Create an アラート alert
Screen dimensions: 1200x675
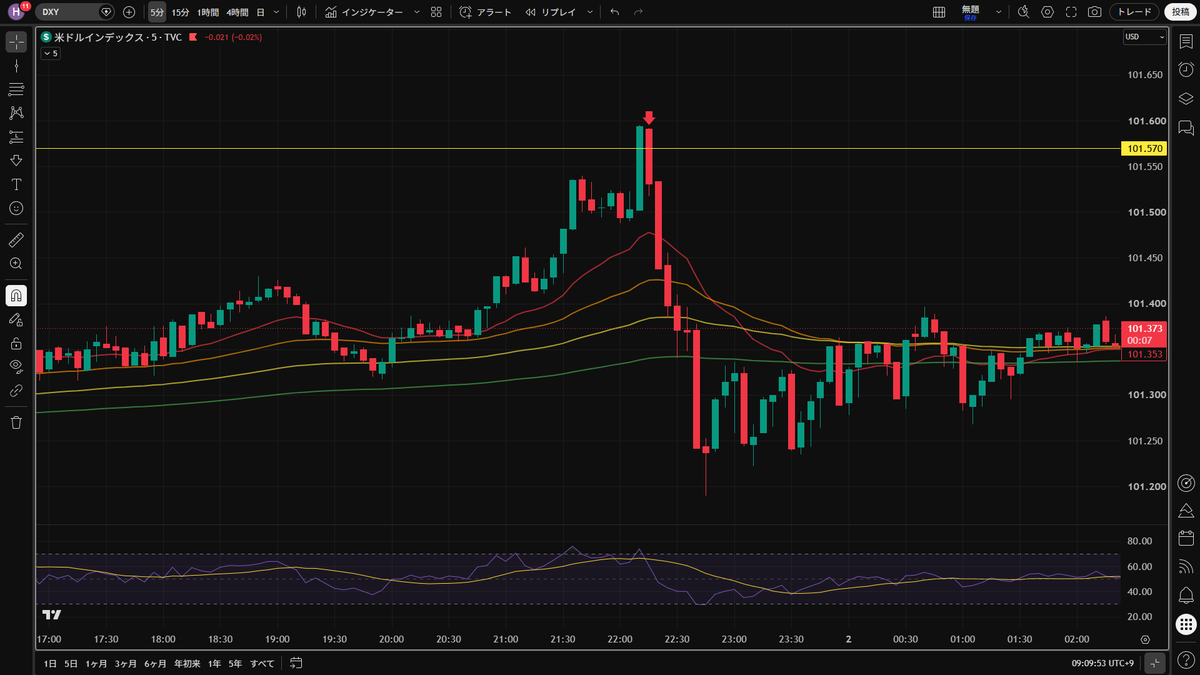pos(486,12)
